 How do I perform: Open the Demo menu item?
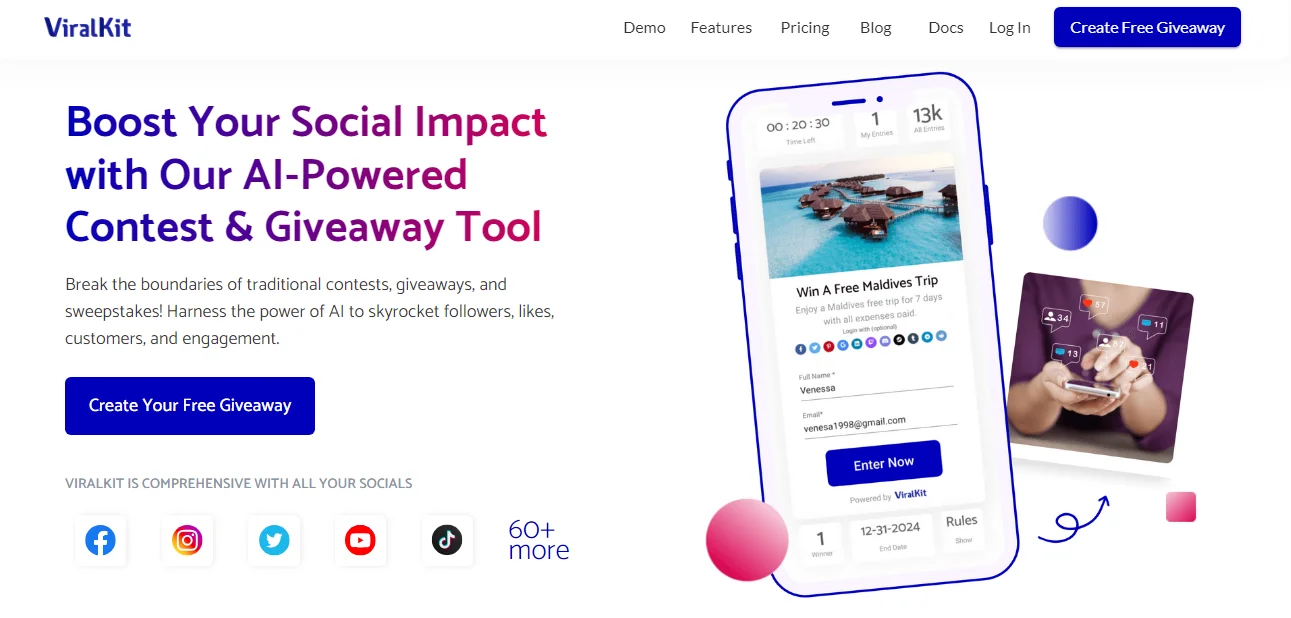644,28
